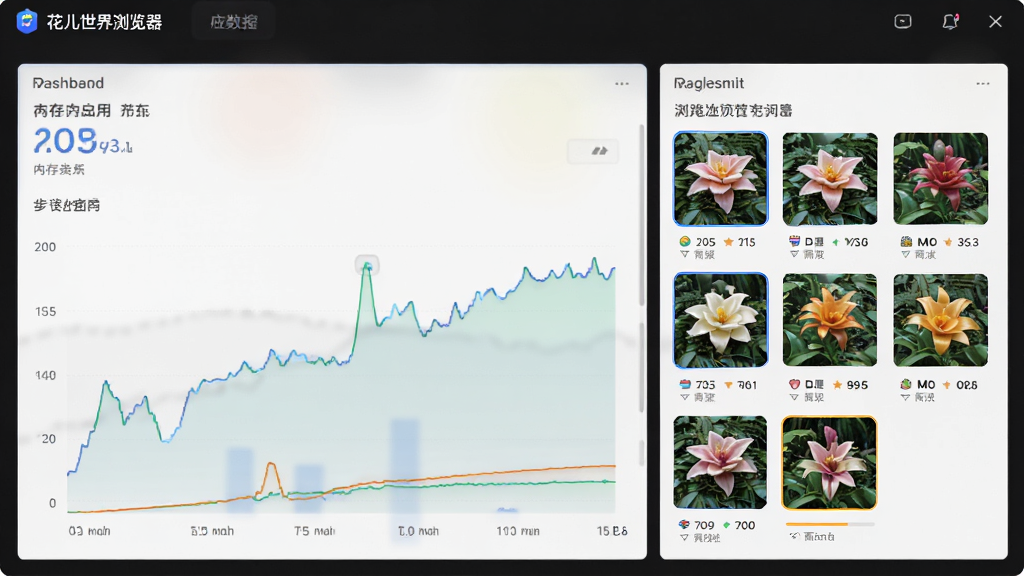
Task: Click the red-blue icon beside 705
Action: click(x=684, y=385)
